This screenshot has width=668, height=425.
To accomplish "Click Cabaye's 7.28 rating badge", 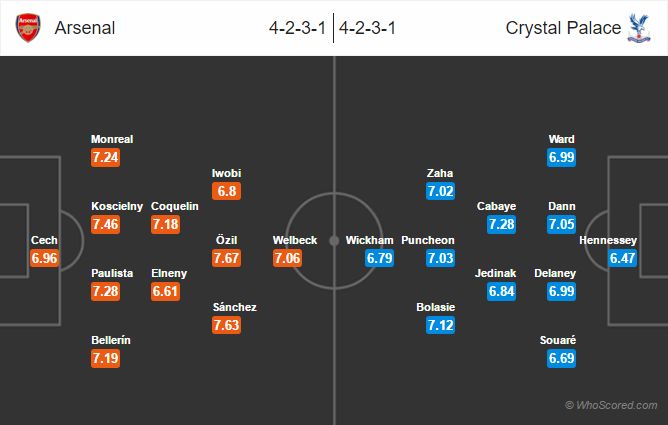I will pos(501,224).
